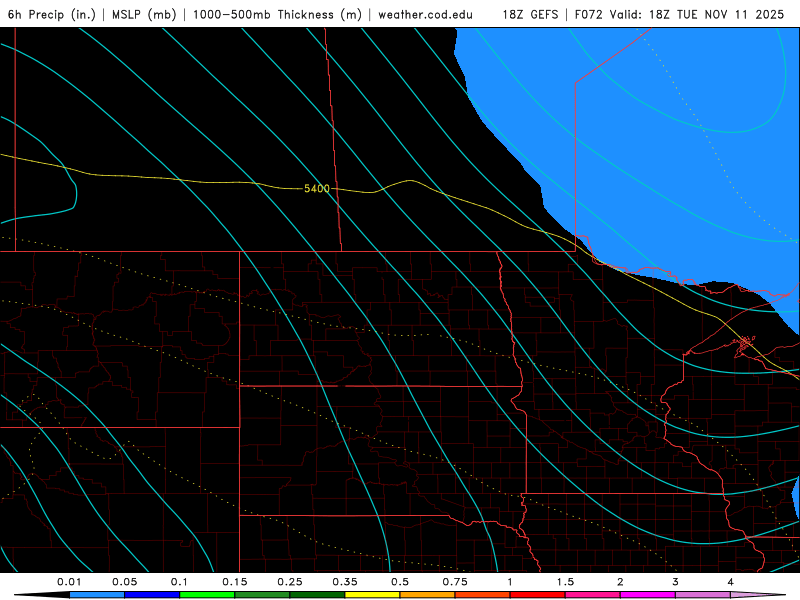Viewport: 800px width, 600px height.
Task: Click the 1.5 legend value
Action: [x=565, y=582]
